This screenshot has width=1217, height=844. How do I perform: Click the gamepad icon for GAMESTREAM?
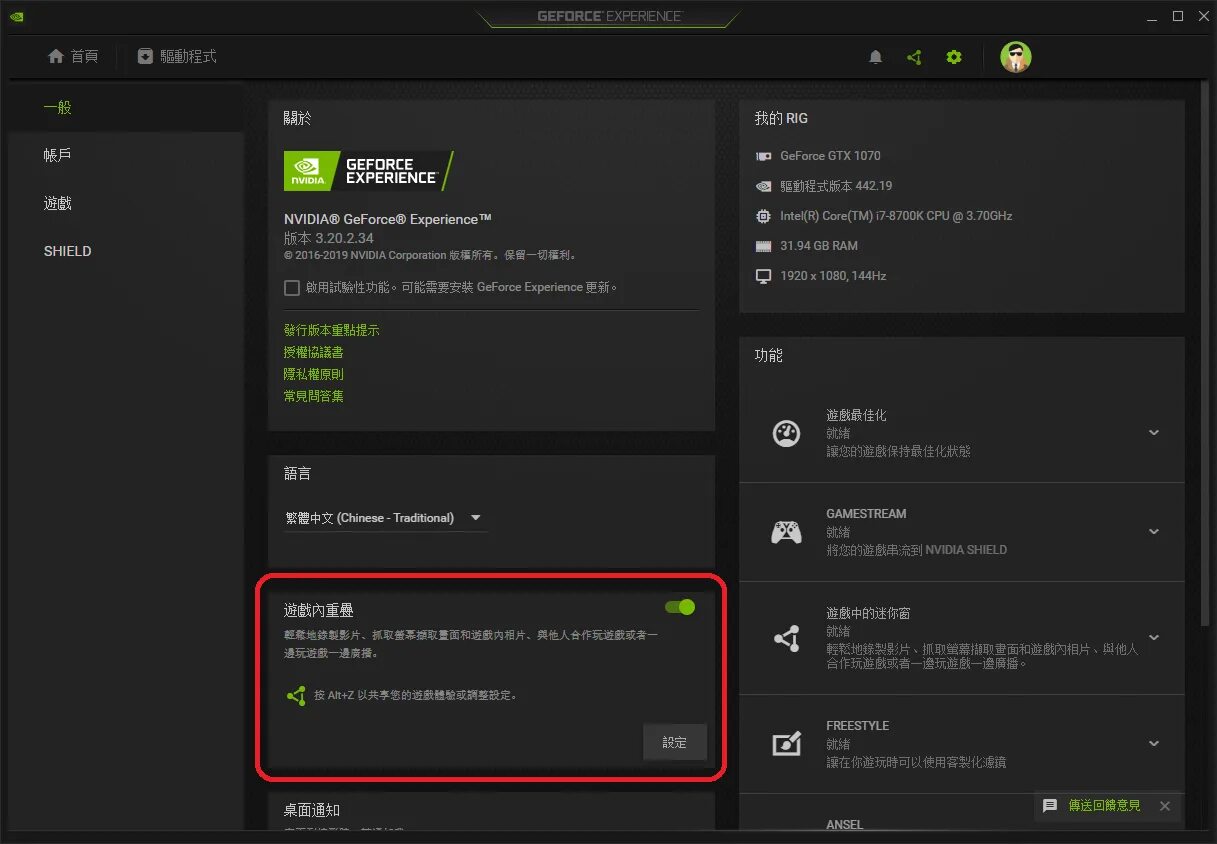[x=787, y=532]
